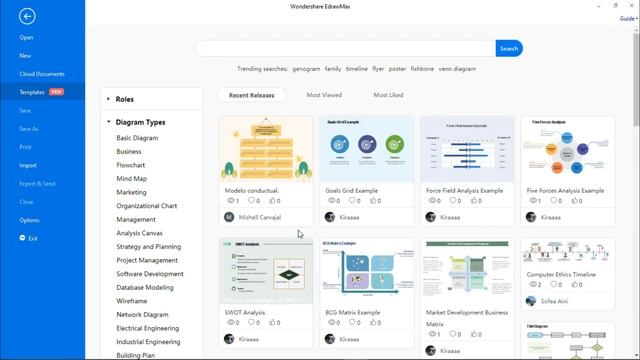Click Kiraaaa avatar under Five Forces Analysis
This screenshot has width=640, height=360.
531,217
